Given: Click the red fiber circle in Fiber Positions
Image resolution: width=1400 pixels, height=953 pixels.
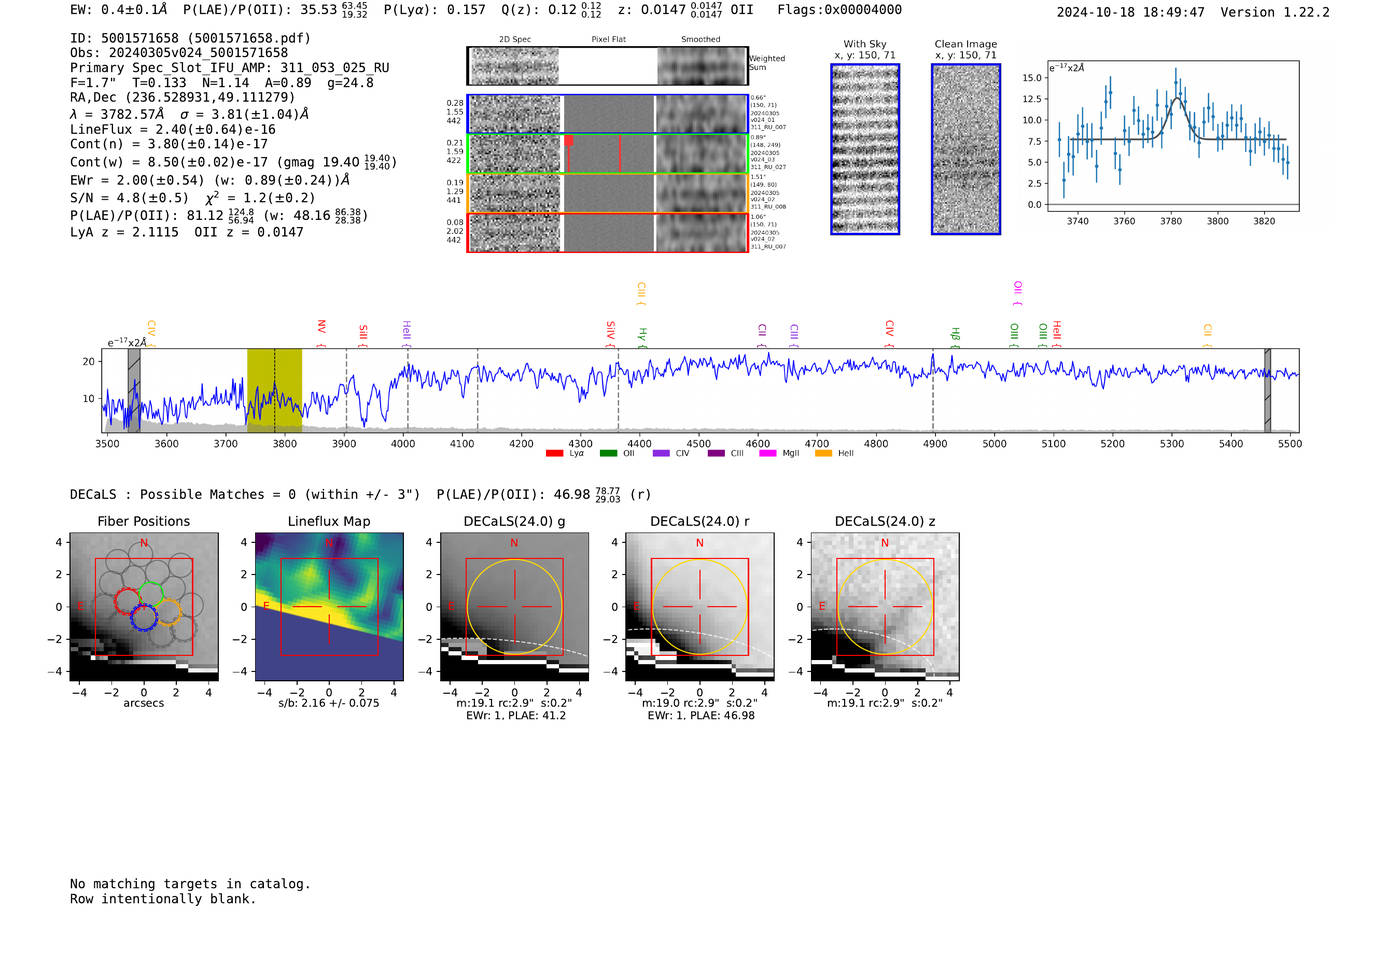Looking at the screenshot, I should tap(127, 601).
